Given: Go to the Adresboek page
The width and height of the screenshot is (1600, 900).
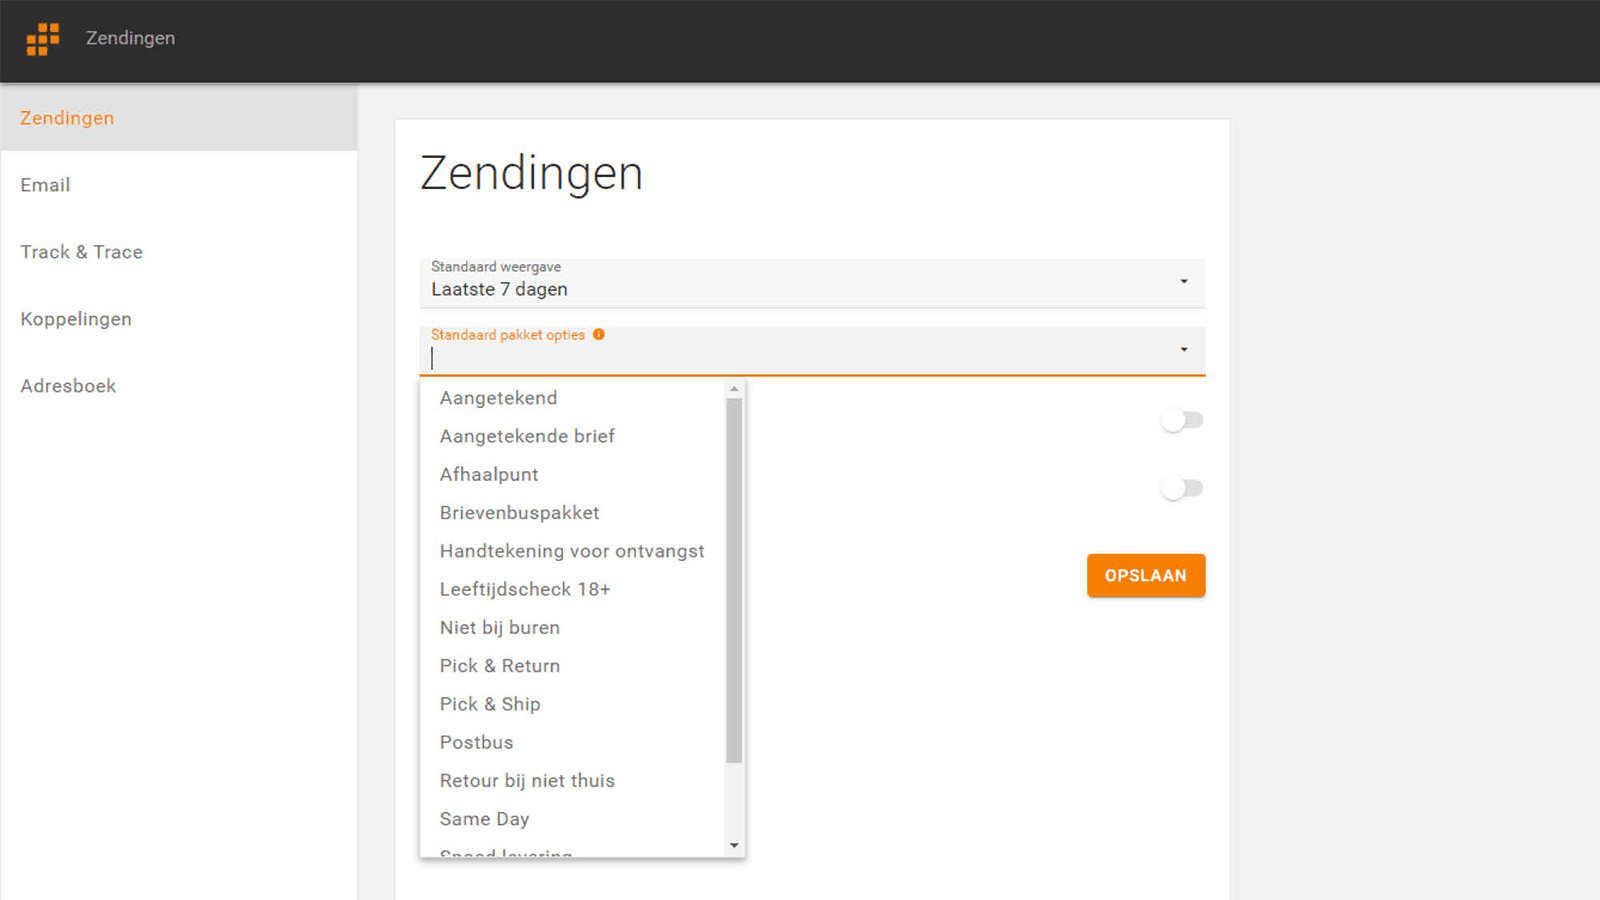Looking at the screenshot, I should click(68, 386).
